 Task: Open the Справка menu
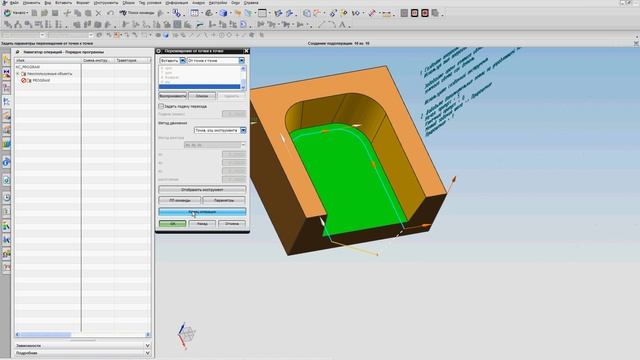coord(251,2)
